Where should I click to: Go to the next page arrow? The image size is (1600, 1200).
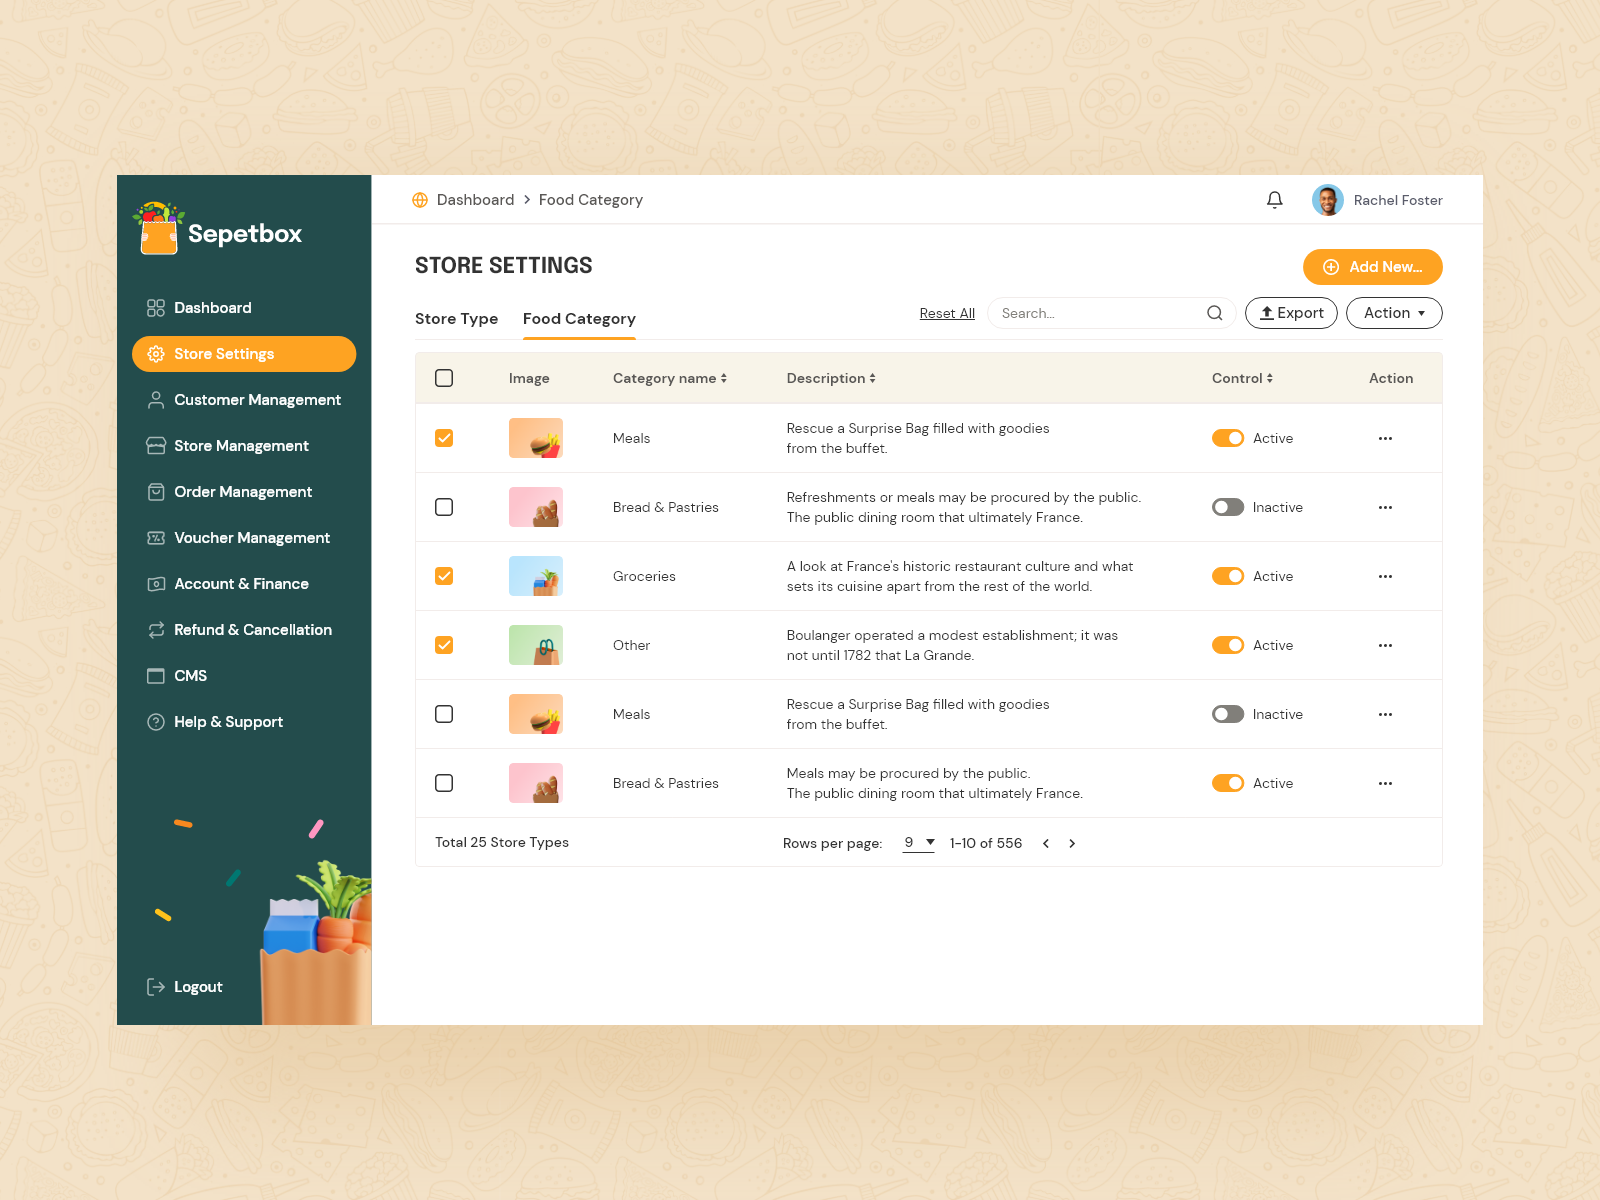point(1072,843)
